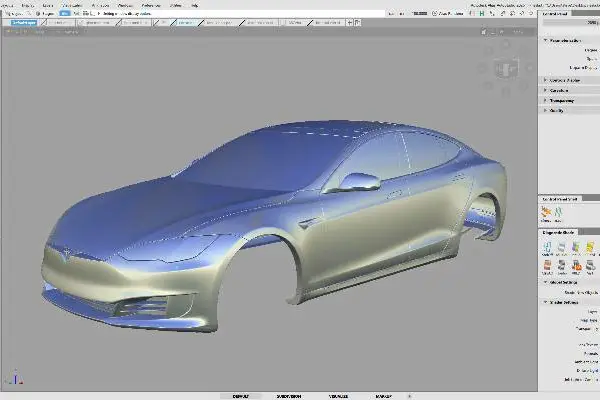Click the camera icon in viewport title bar
Screen dimensions: 600x400
[484, 32]
